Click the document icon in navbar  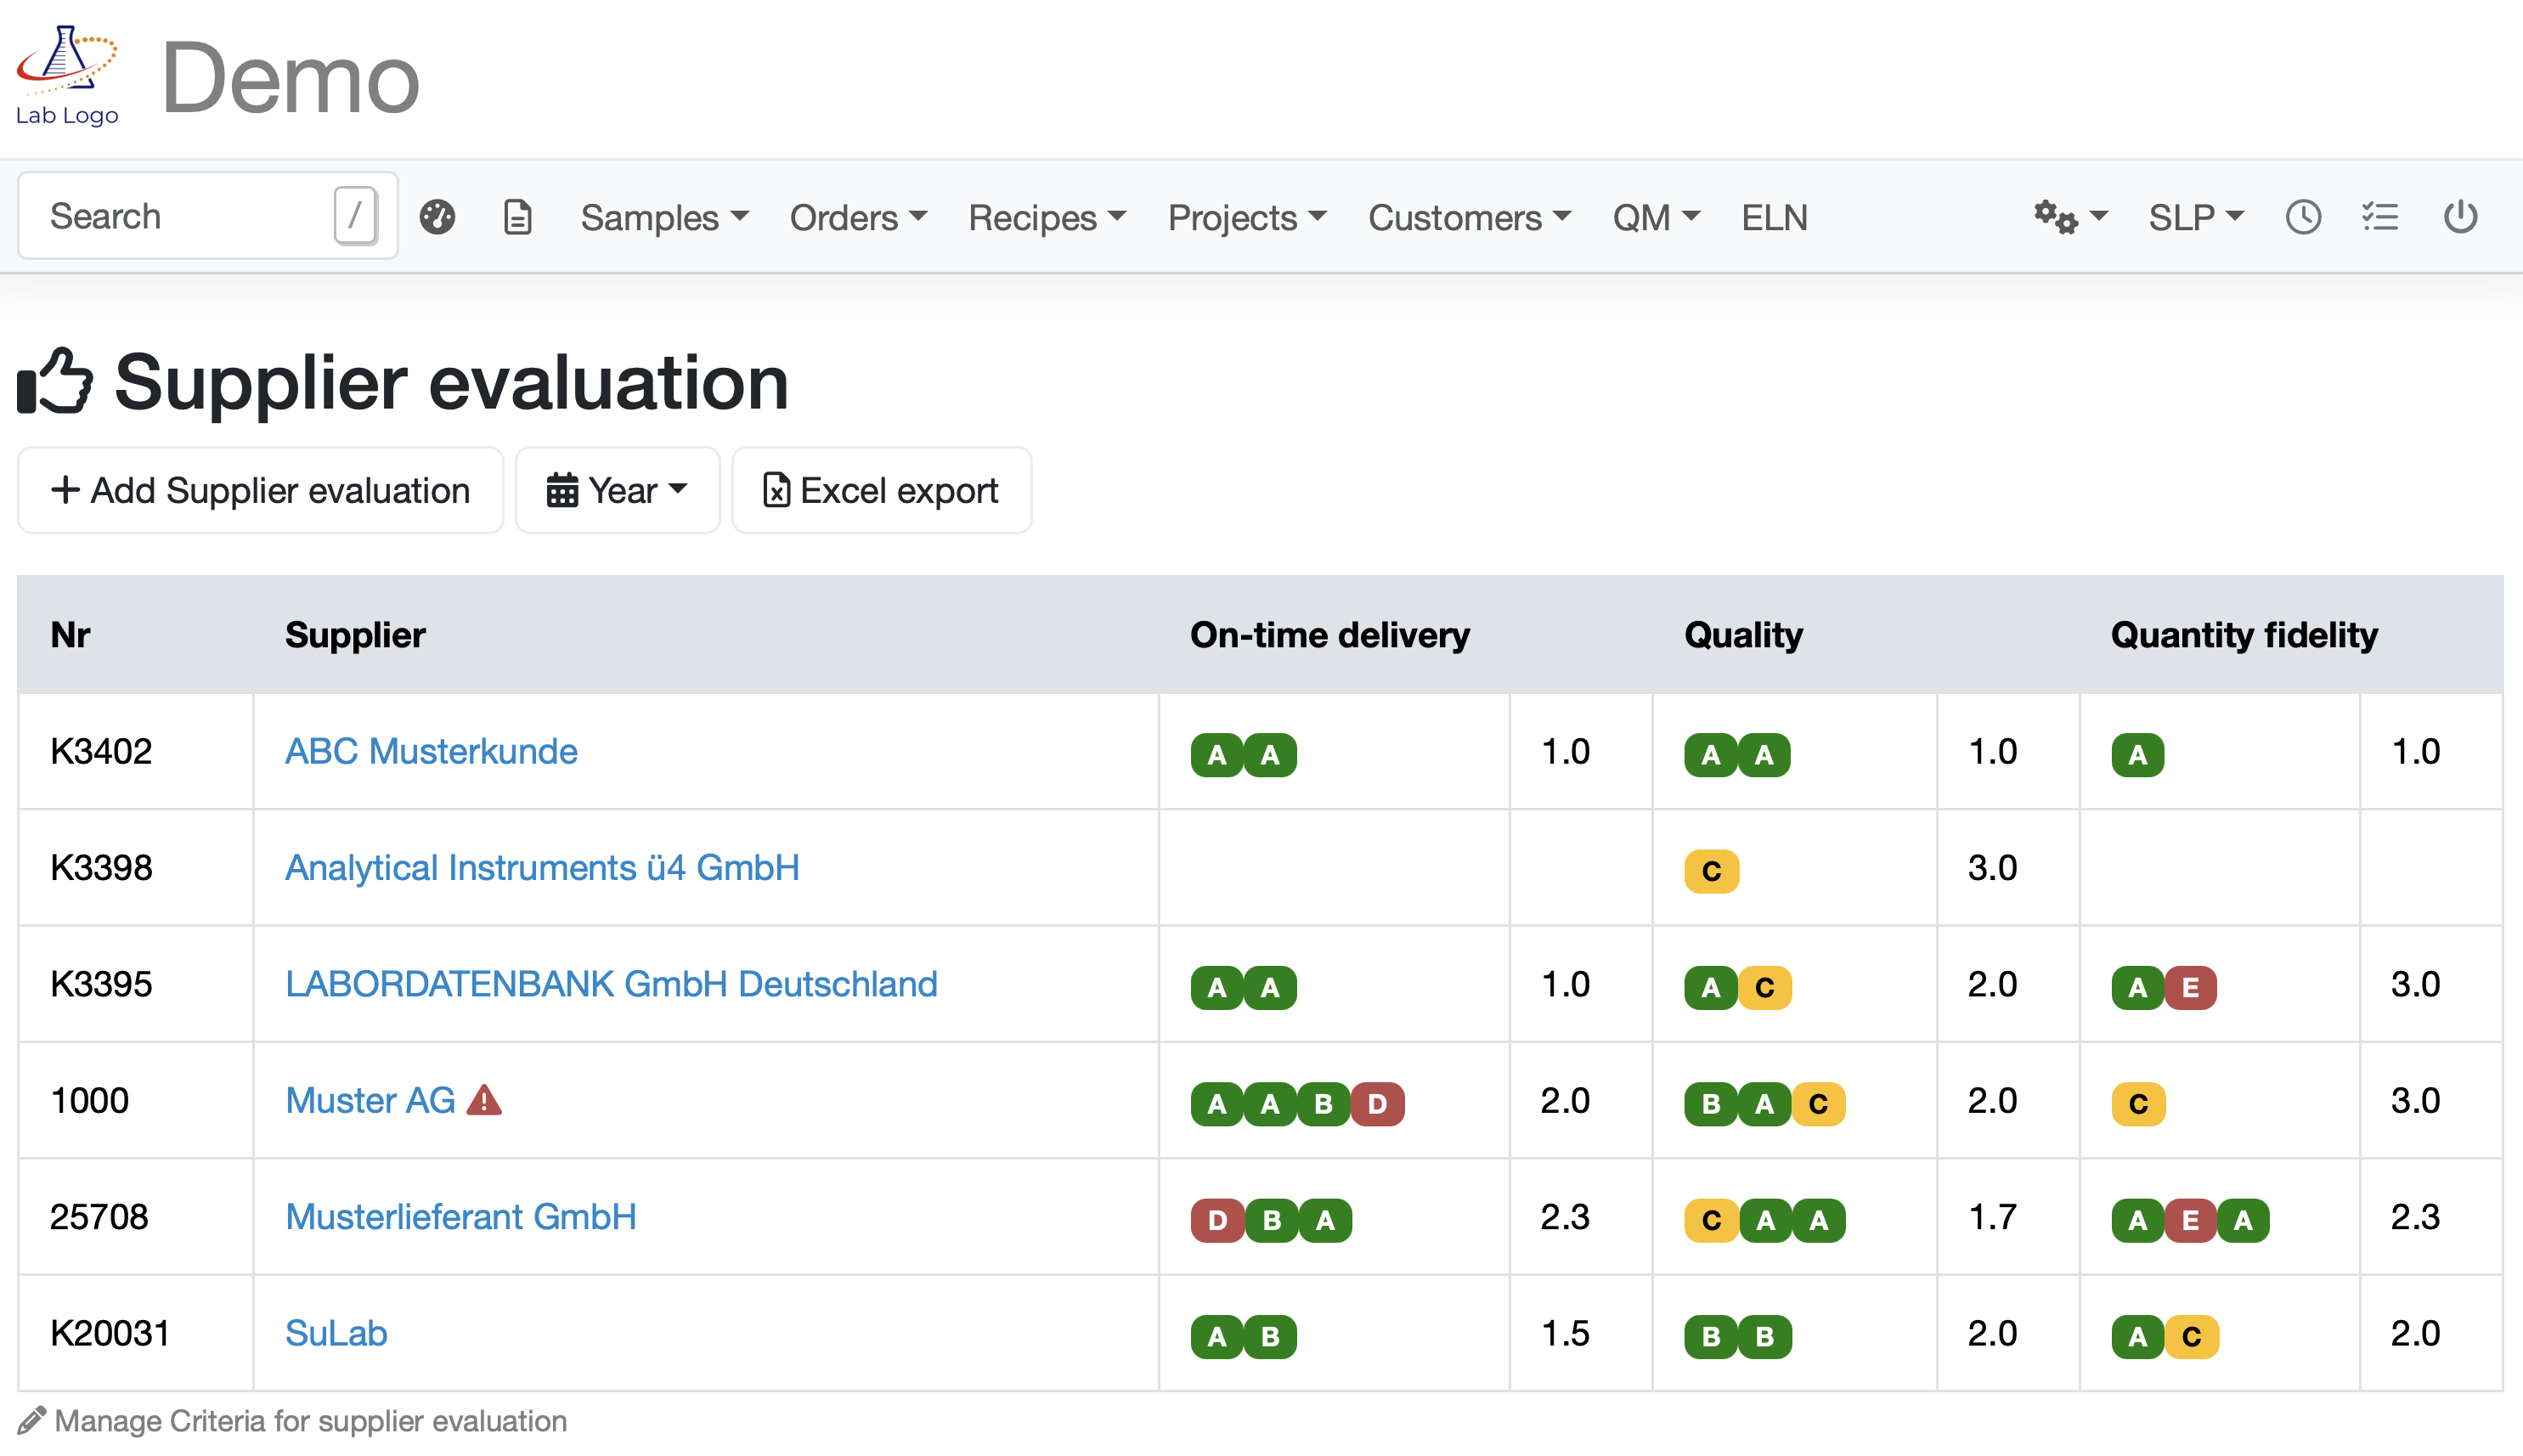click(x=517, y=217)
